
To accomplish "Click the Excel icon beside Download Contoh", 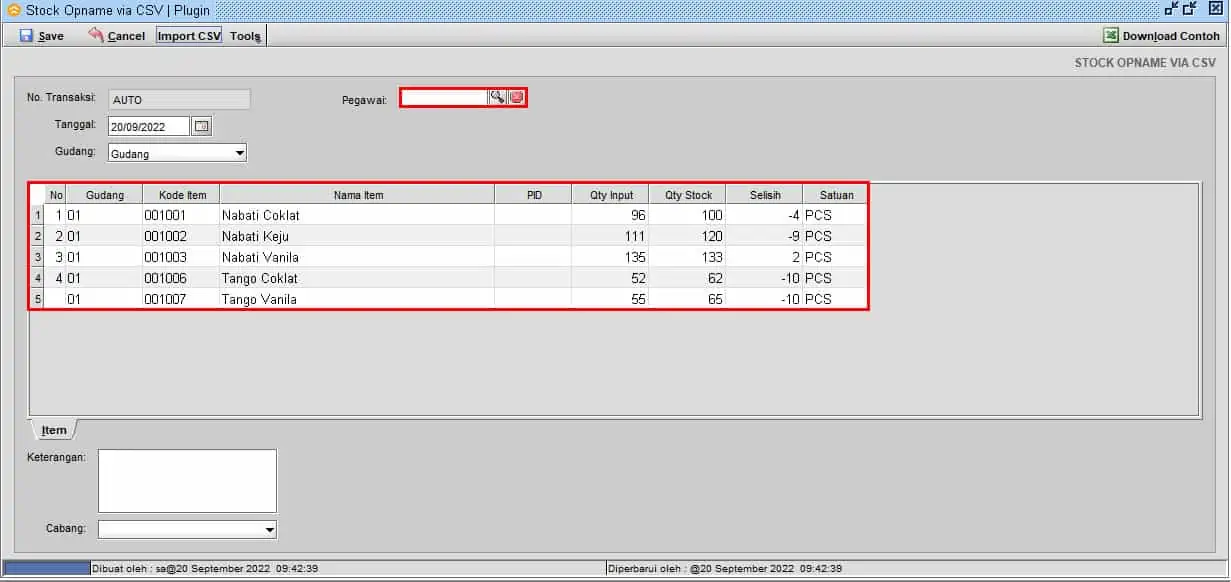I will tap(1110, 35).
